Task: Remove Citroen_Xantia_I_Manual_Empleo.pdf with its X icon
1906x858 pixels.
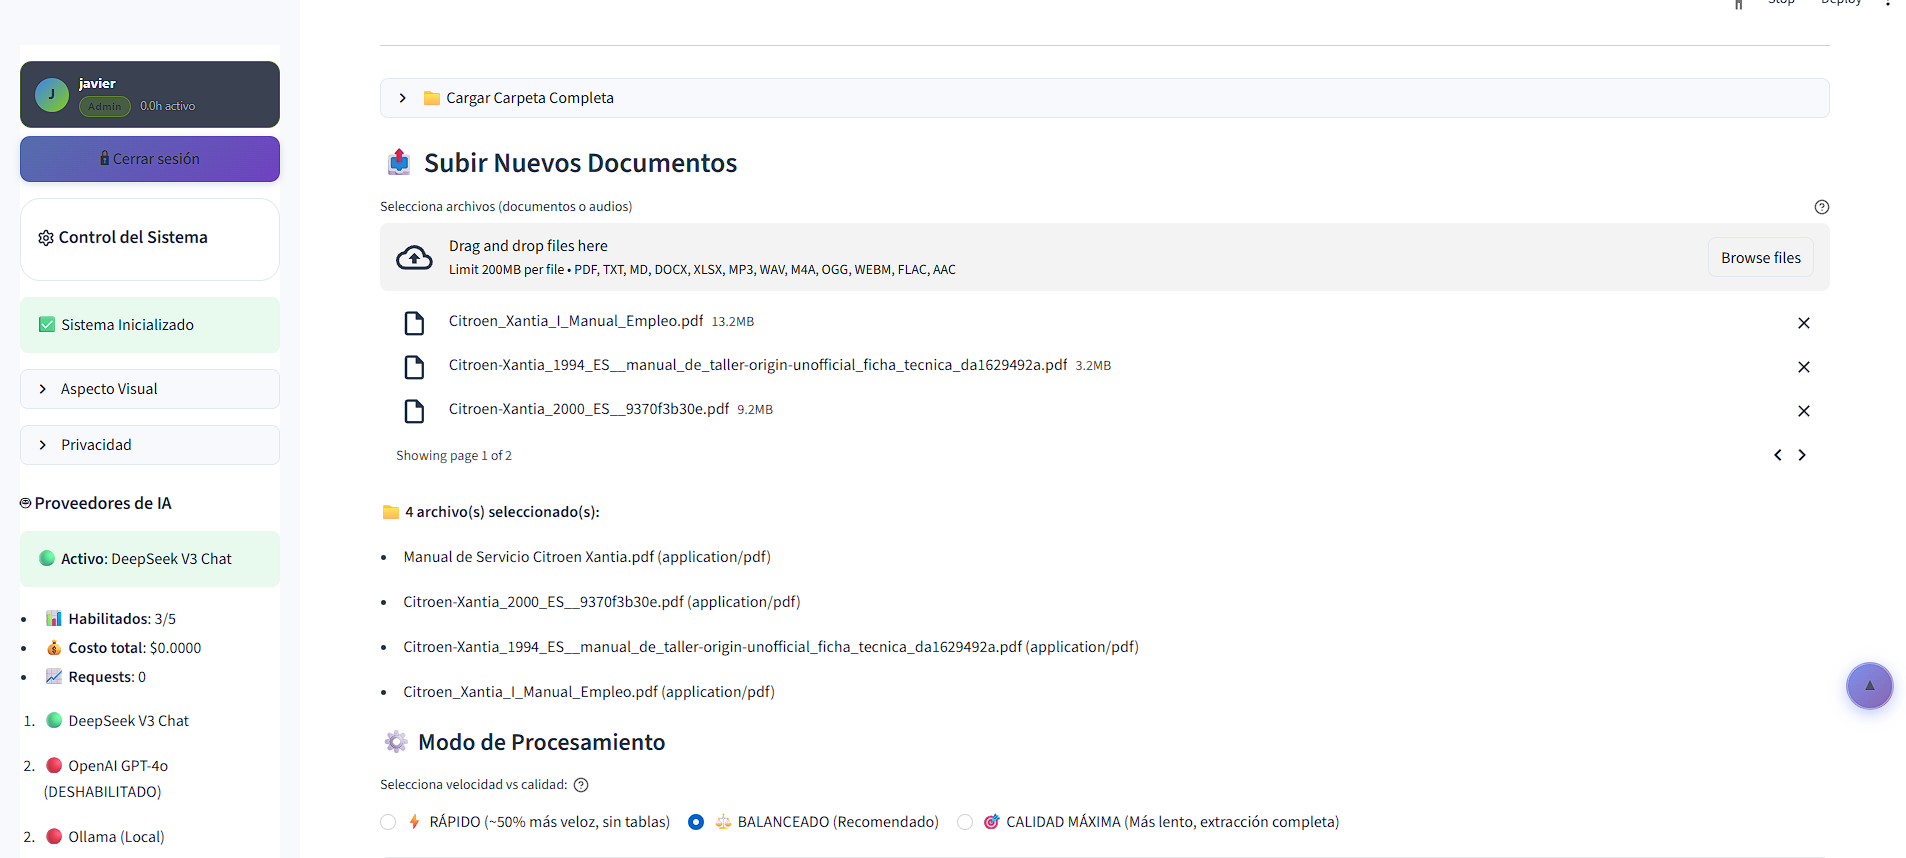Action: (1803, 323)
